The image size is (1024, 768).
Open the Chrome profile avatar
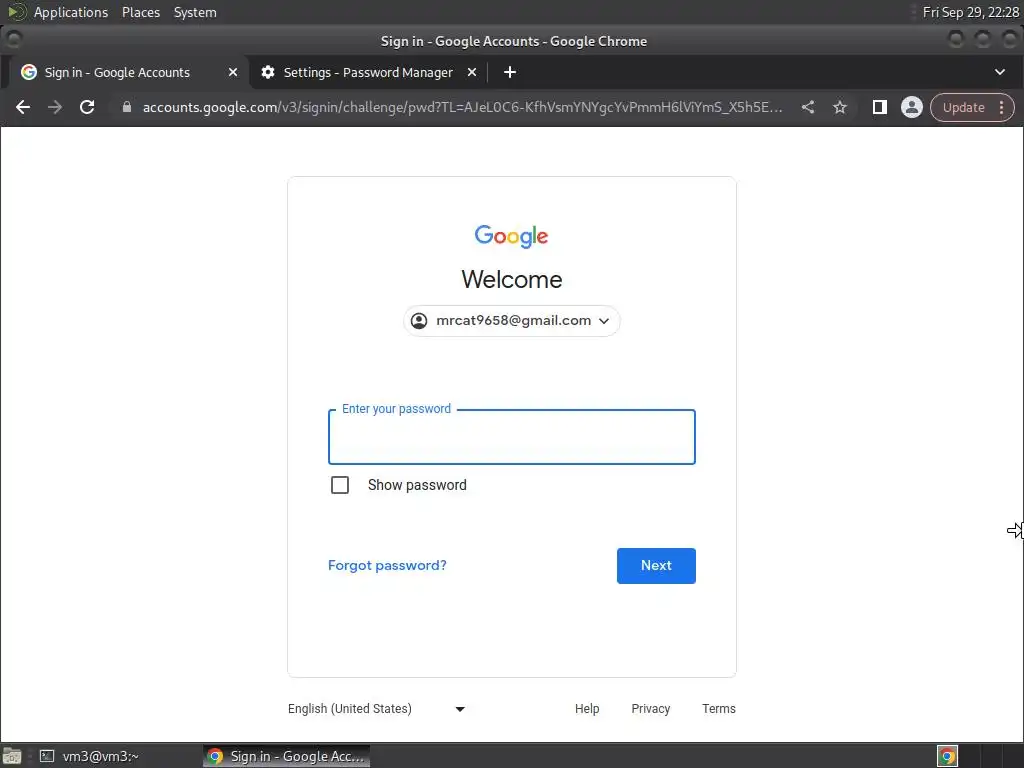click(912, 107)
